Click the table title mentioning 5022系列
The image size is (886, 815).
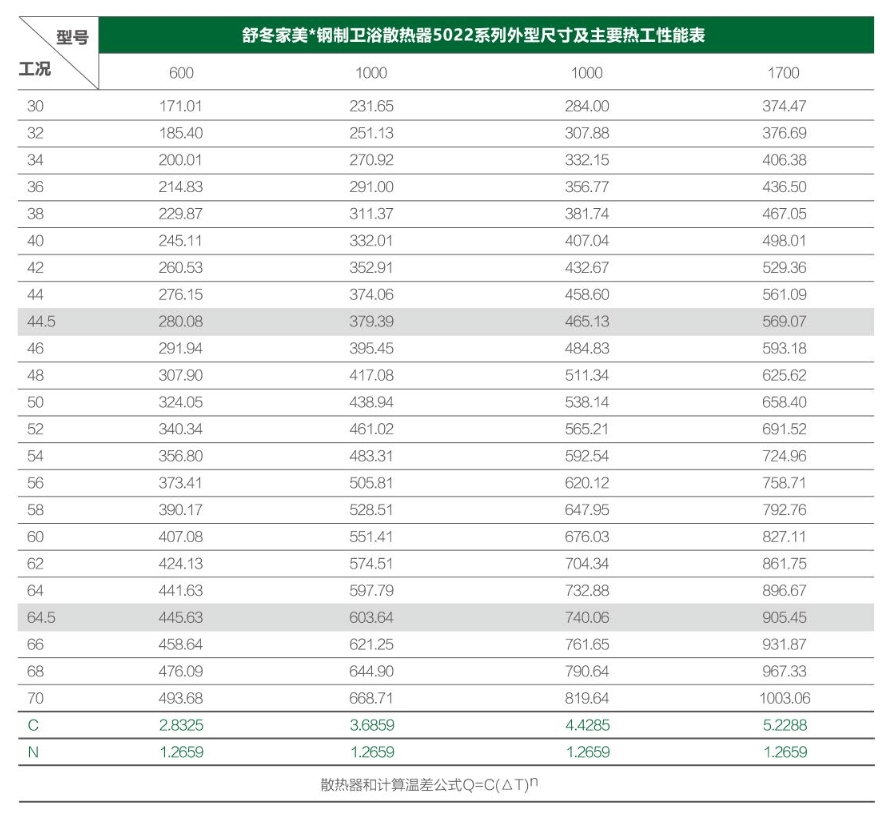(474, 36)
